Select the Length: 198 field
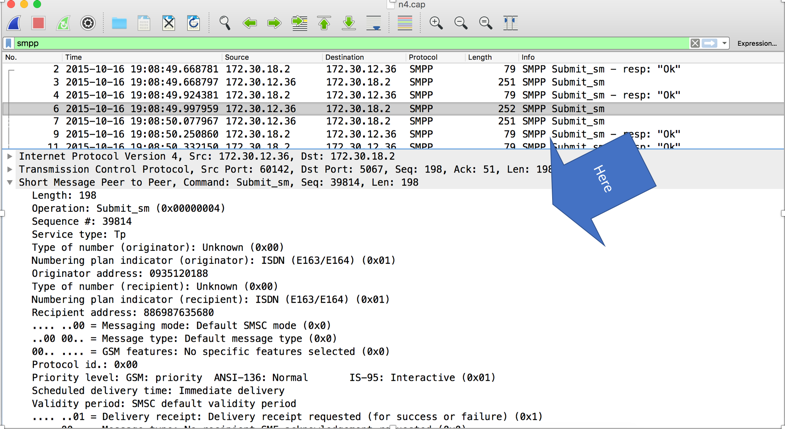Viewport: 785px width, 429px height. coord(64,195)
